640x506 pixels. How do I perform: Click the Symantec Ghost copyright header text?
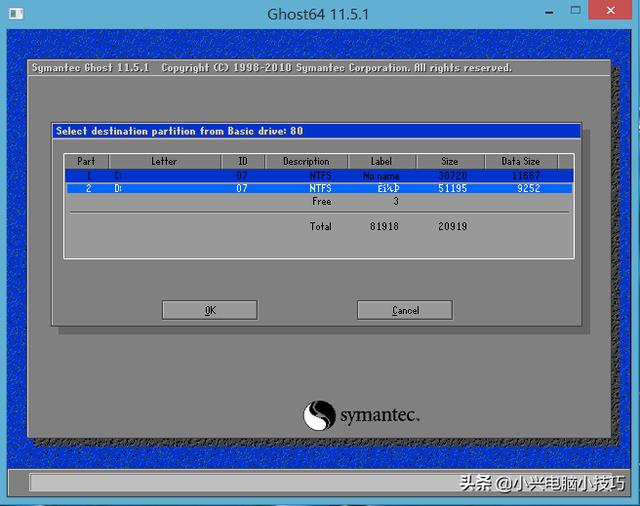coord(272,68)
